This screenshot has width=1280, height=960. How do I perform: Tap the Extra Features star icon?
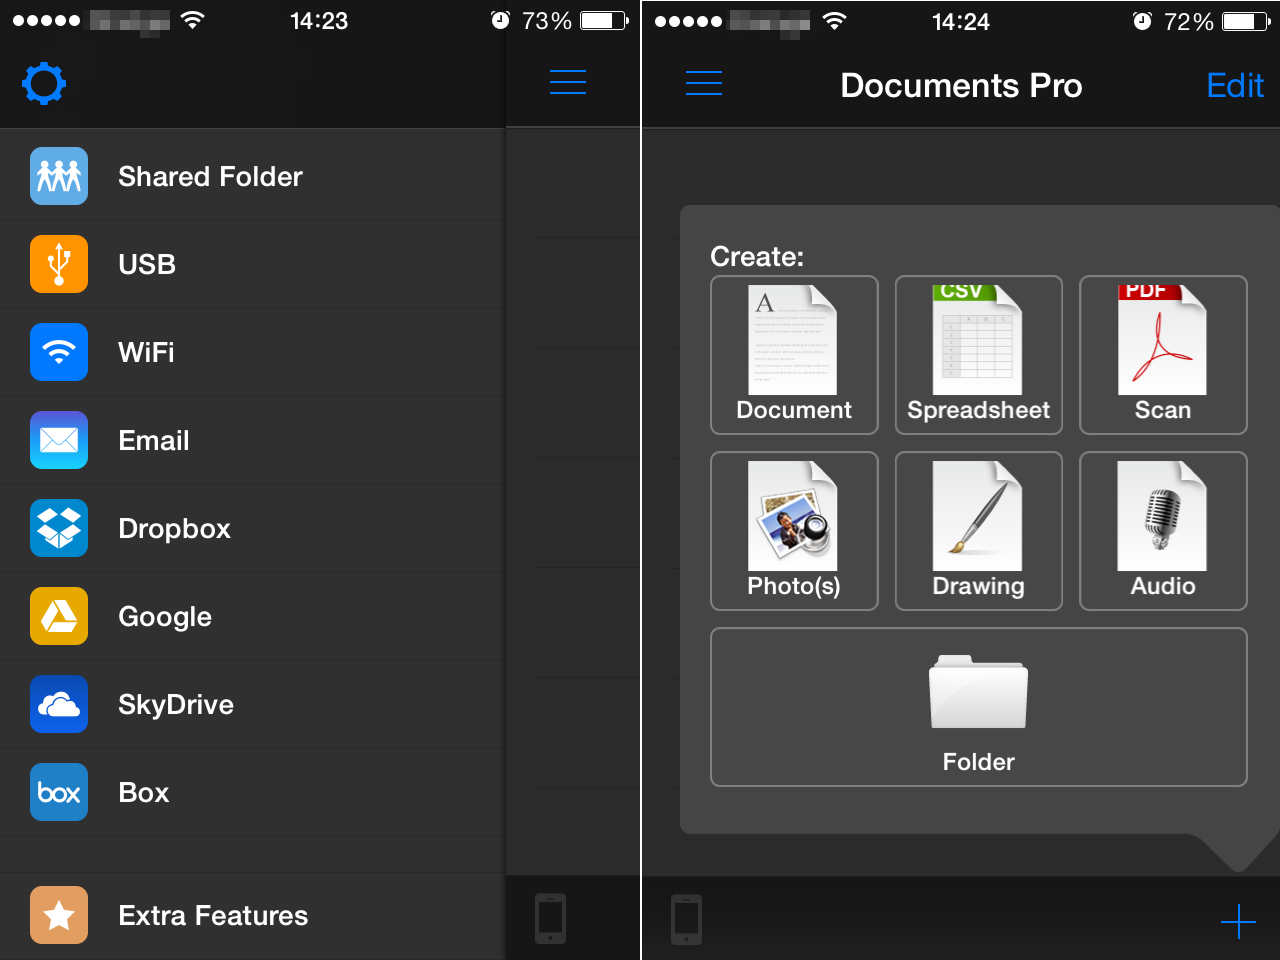click(x=59, y=915)
